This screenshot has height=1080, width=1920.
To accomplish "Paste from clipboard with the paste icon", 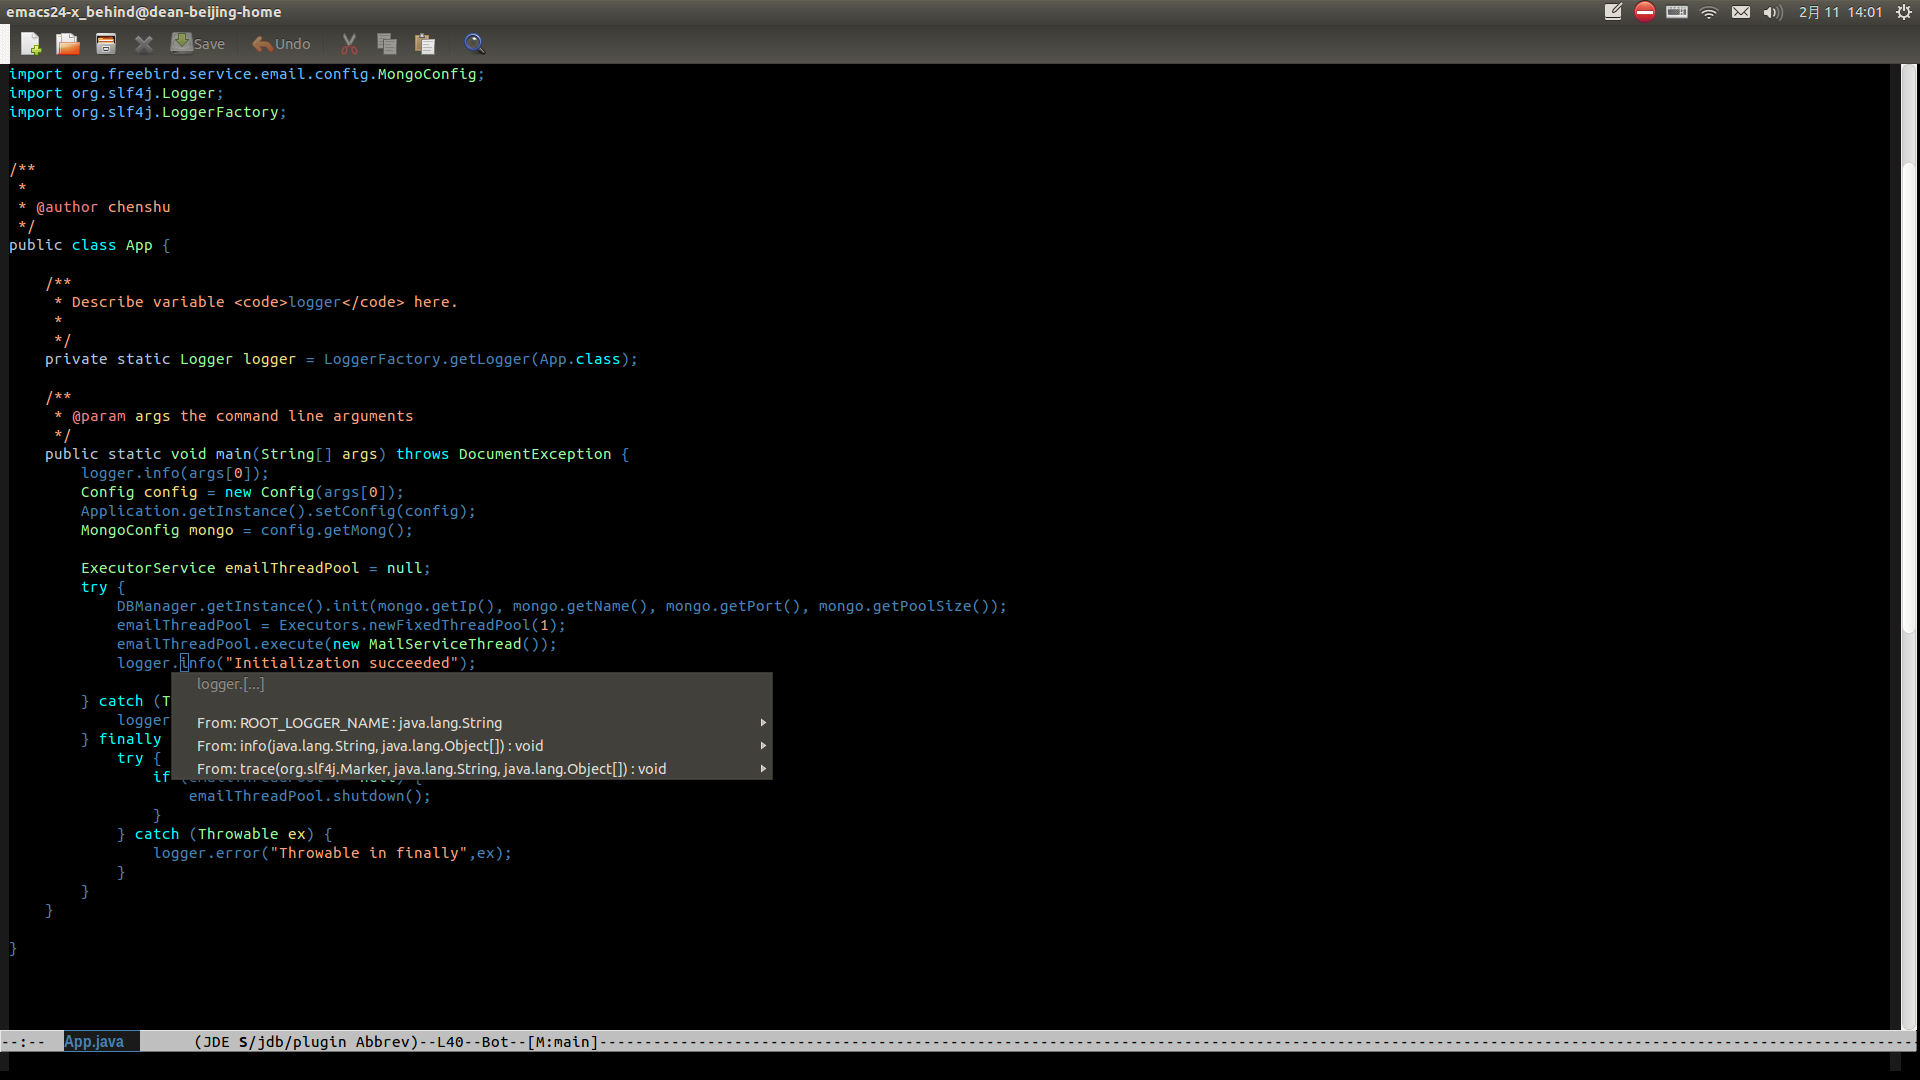I will click(x=425, y=44).
